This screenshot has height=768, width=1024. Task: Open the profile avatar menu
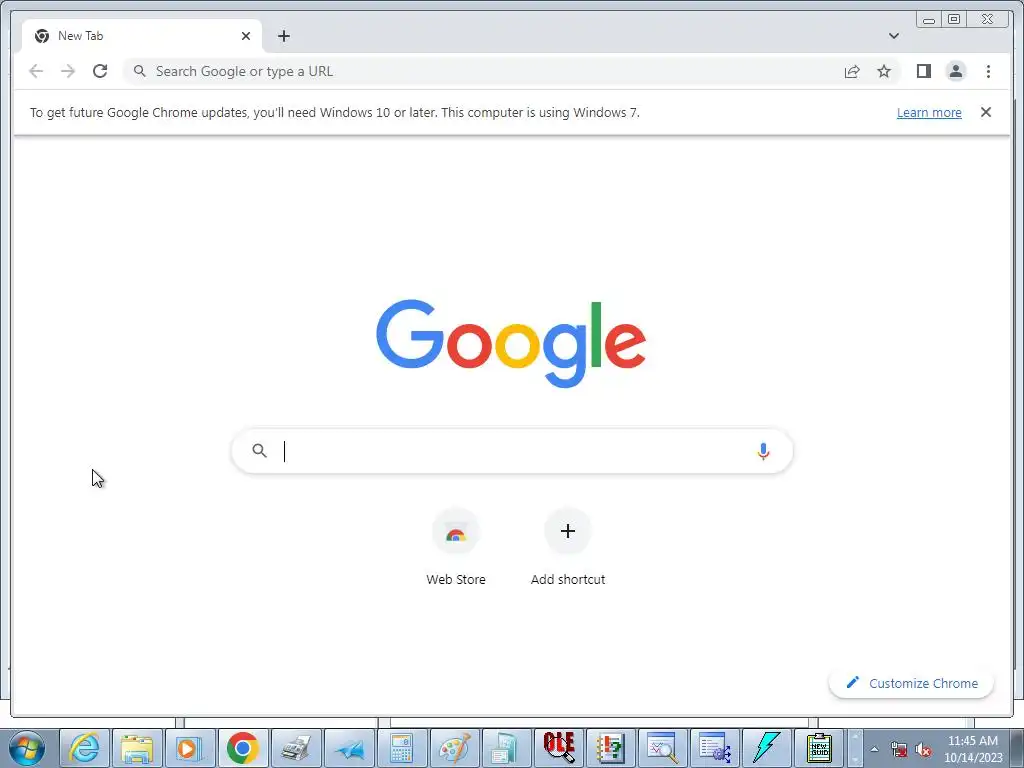[x=955, y=71]
